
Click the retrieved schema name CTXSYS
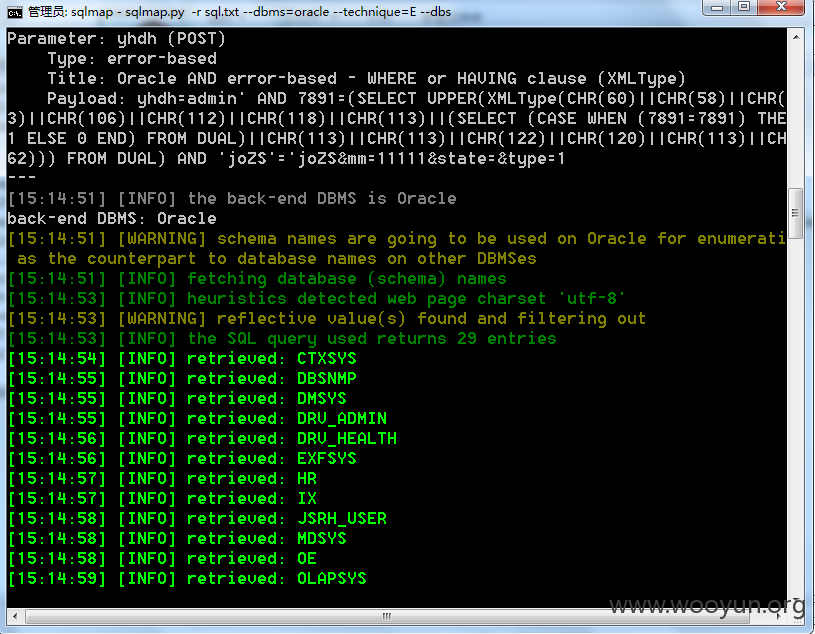[326, 359]
